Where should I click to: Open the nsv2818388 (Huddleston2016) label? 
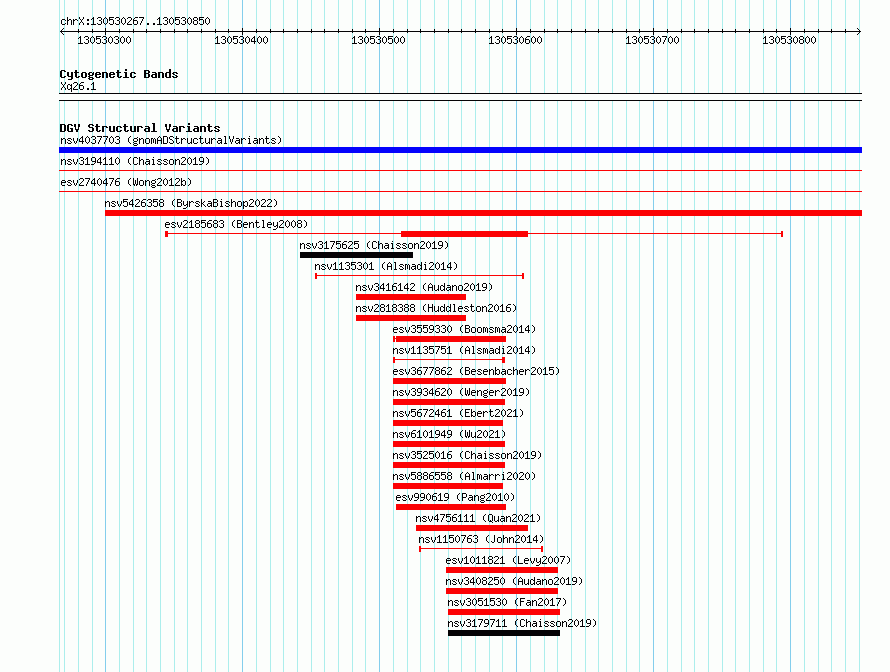click(436, 308)
